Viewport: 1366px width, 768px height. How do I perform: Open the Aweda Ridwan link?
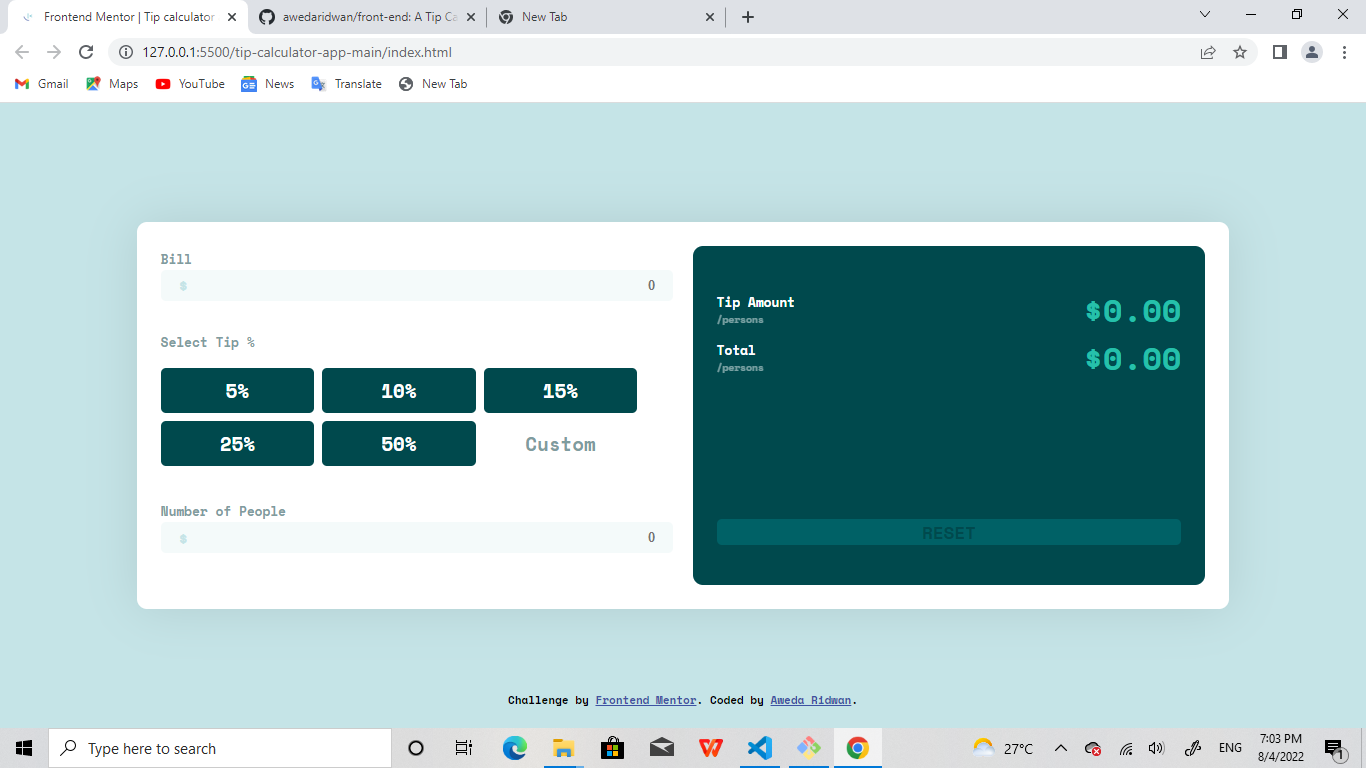(x=811, y=700)
